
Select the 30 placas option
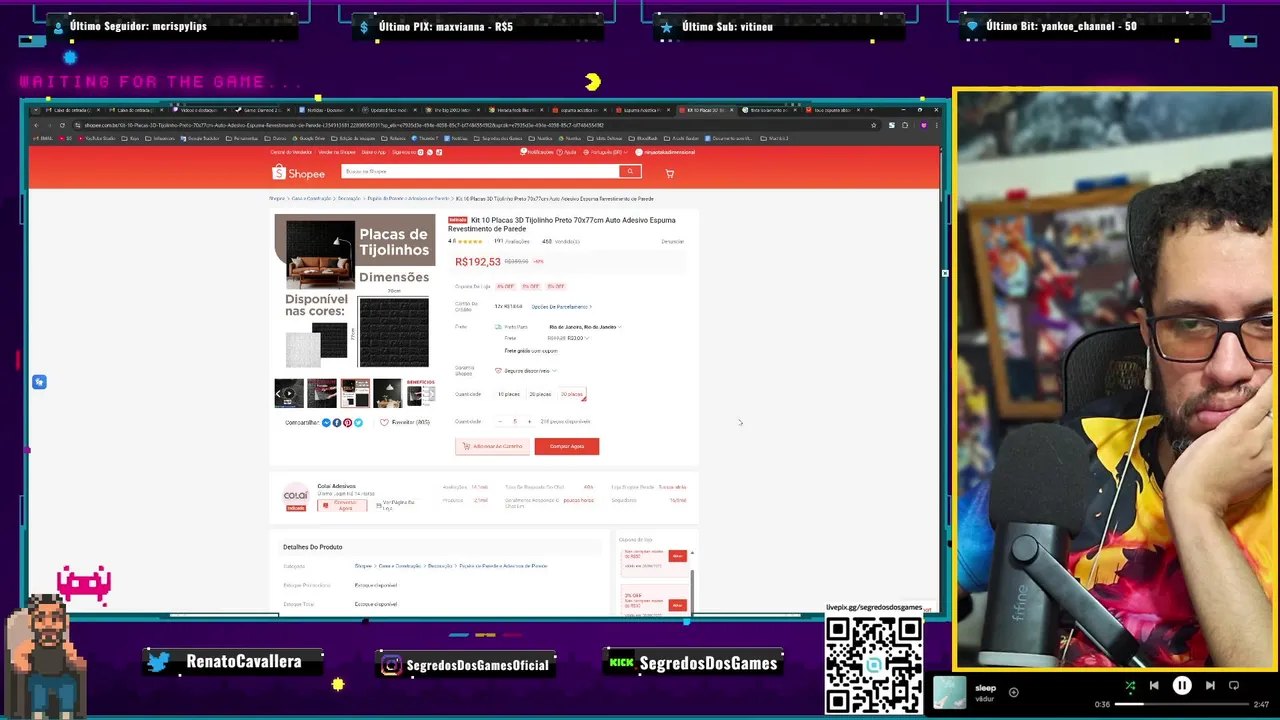[x=572, y=394]
